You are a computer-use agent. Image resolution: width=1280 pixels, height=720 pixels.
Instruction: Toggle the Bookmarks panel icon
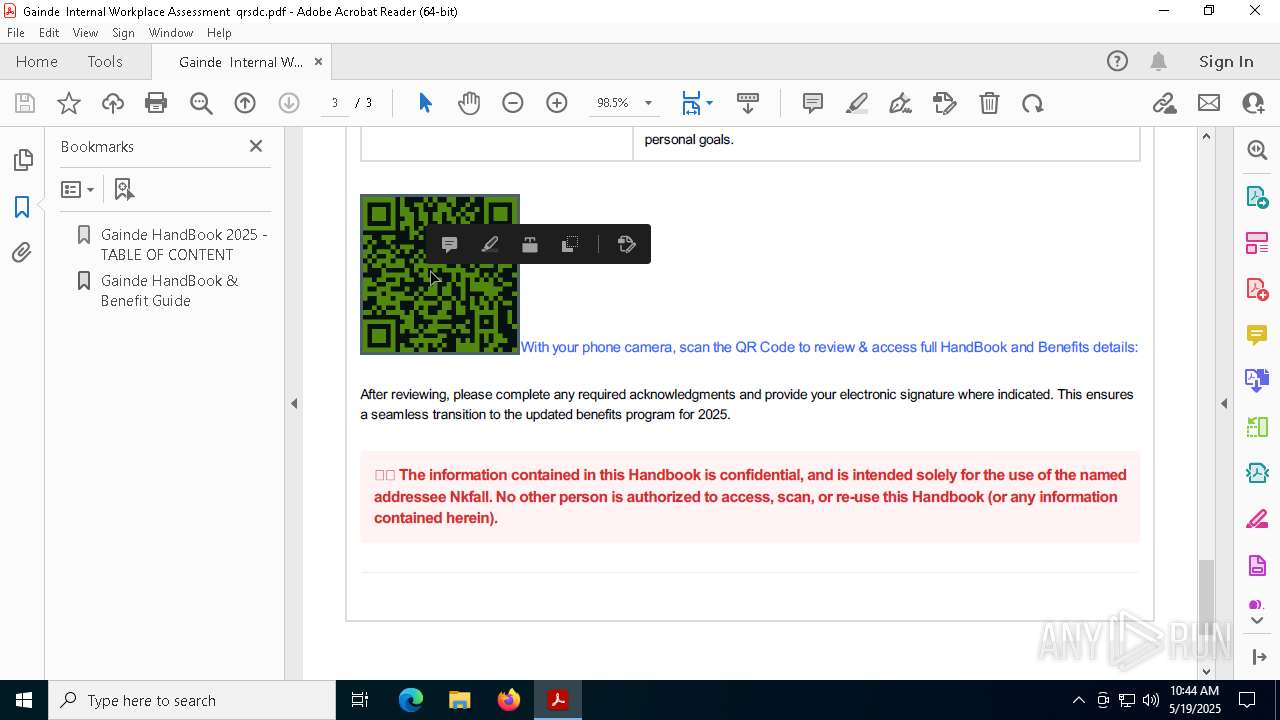[22, 207]
